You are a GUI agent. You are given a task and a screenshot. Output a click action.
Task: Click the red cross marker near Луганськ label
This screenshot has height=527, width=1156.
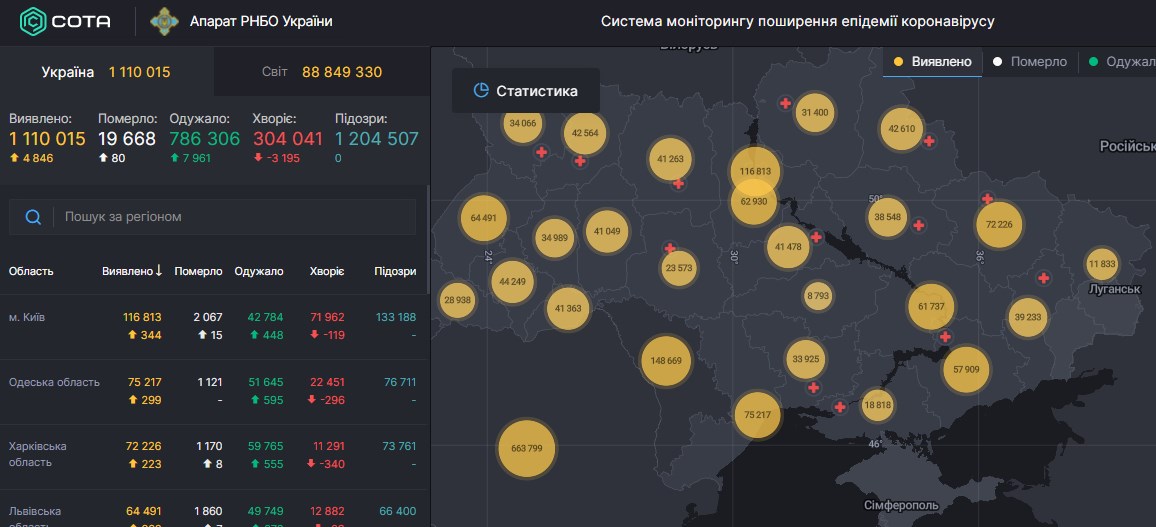(1043, 279)
